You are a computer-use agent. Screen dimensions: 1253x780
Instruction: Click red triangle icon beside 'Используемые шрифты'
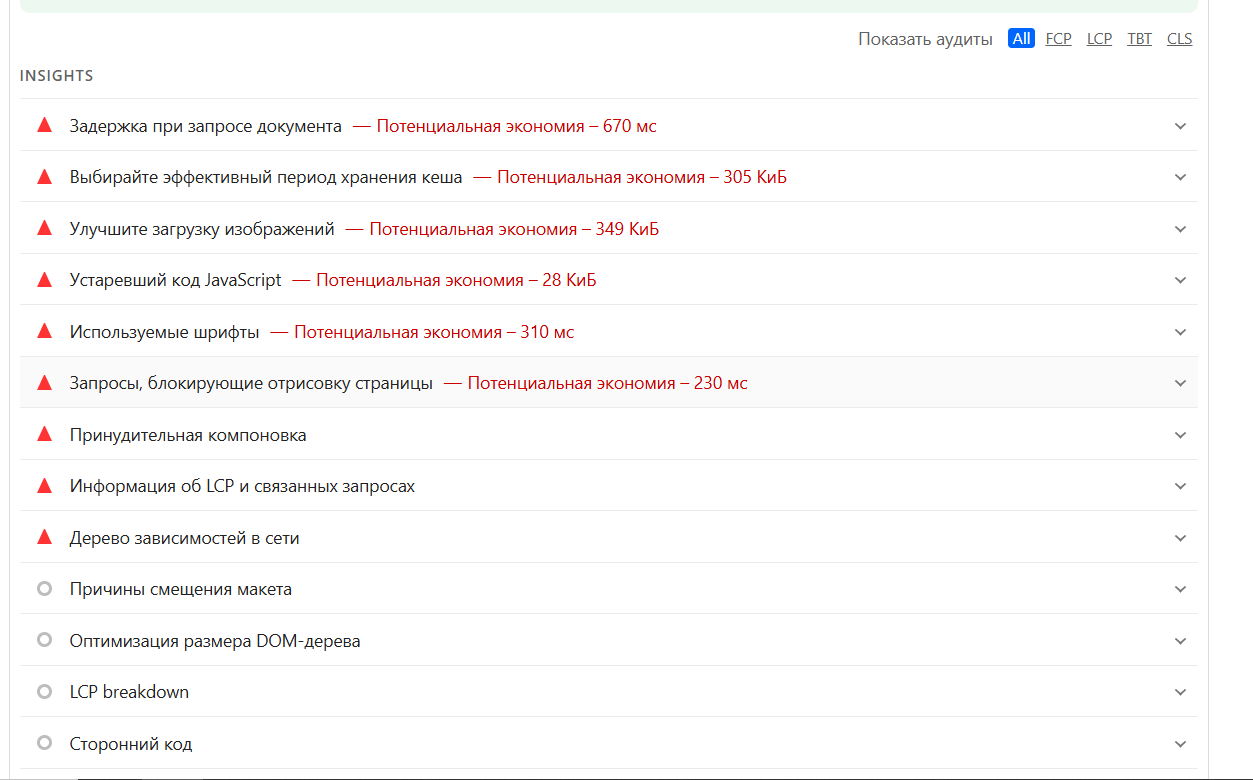point(44,332)
